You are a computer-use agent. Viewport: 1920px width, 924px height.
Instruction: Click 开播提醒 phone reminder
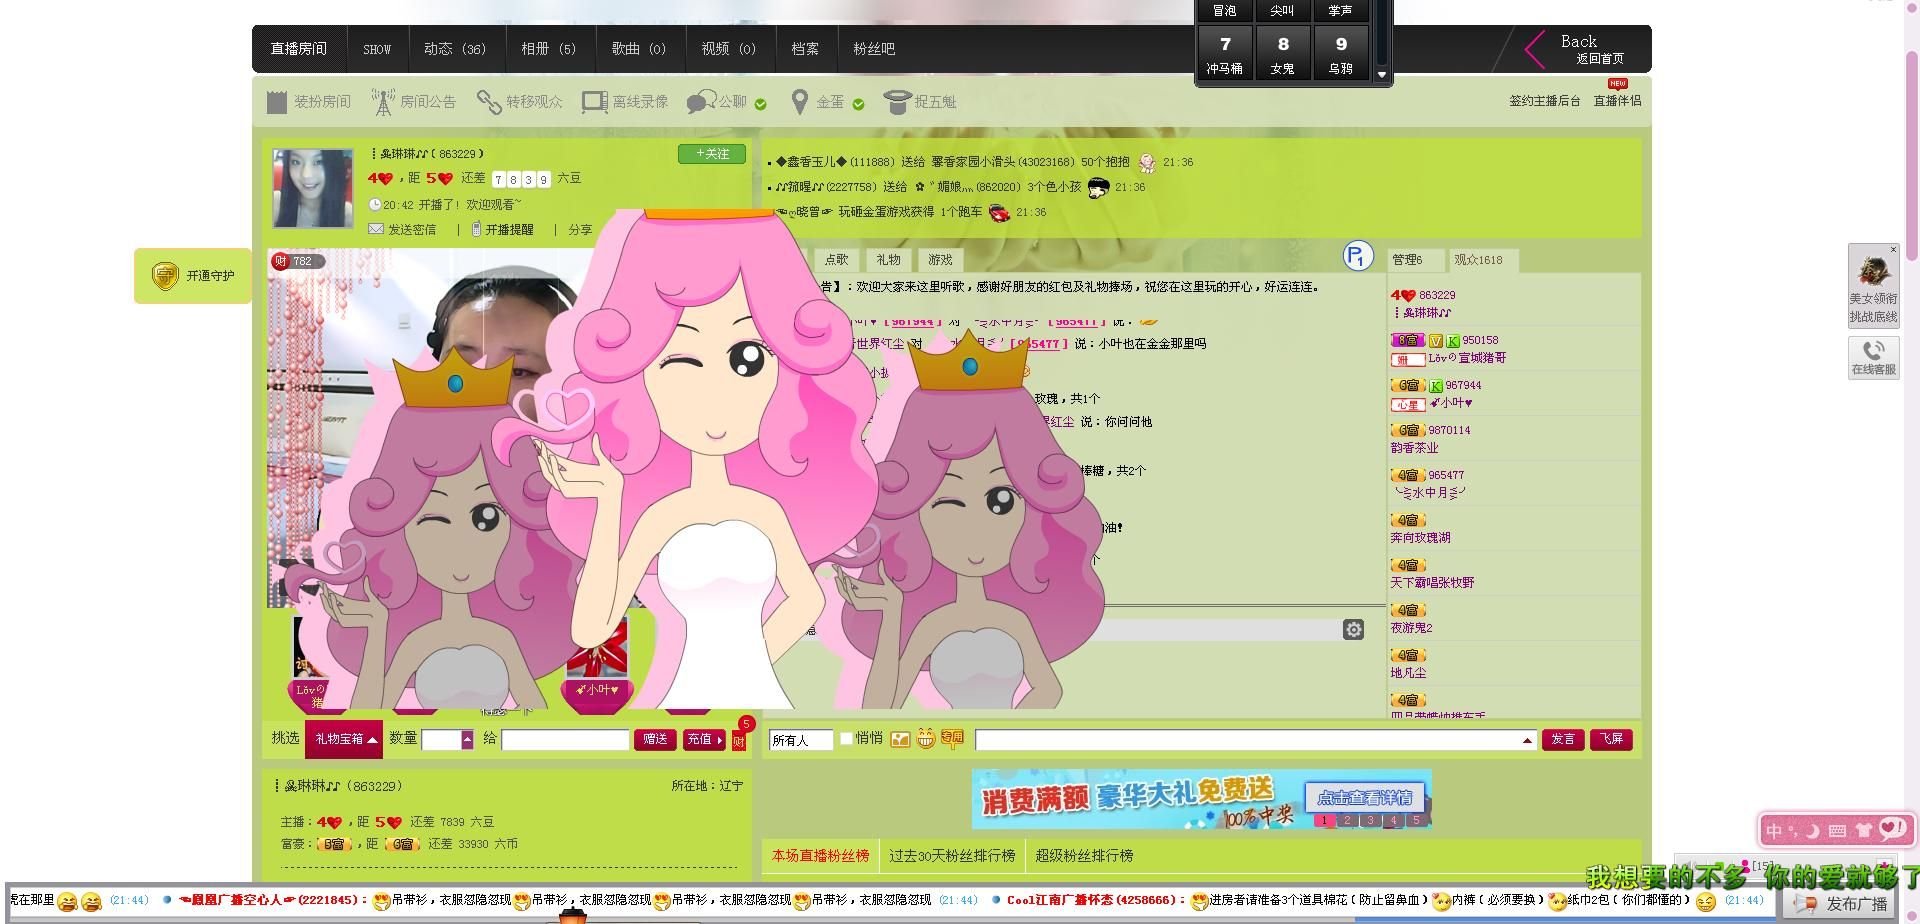pos(503,230)
